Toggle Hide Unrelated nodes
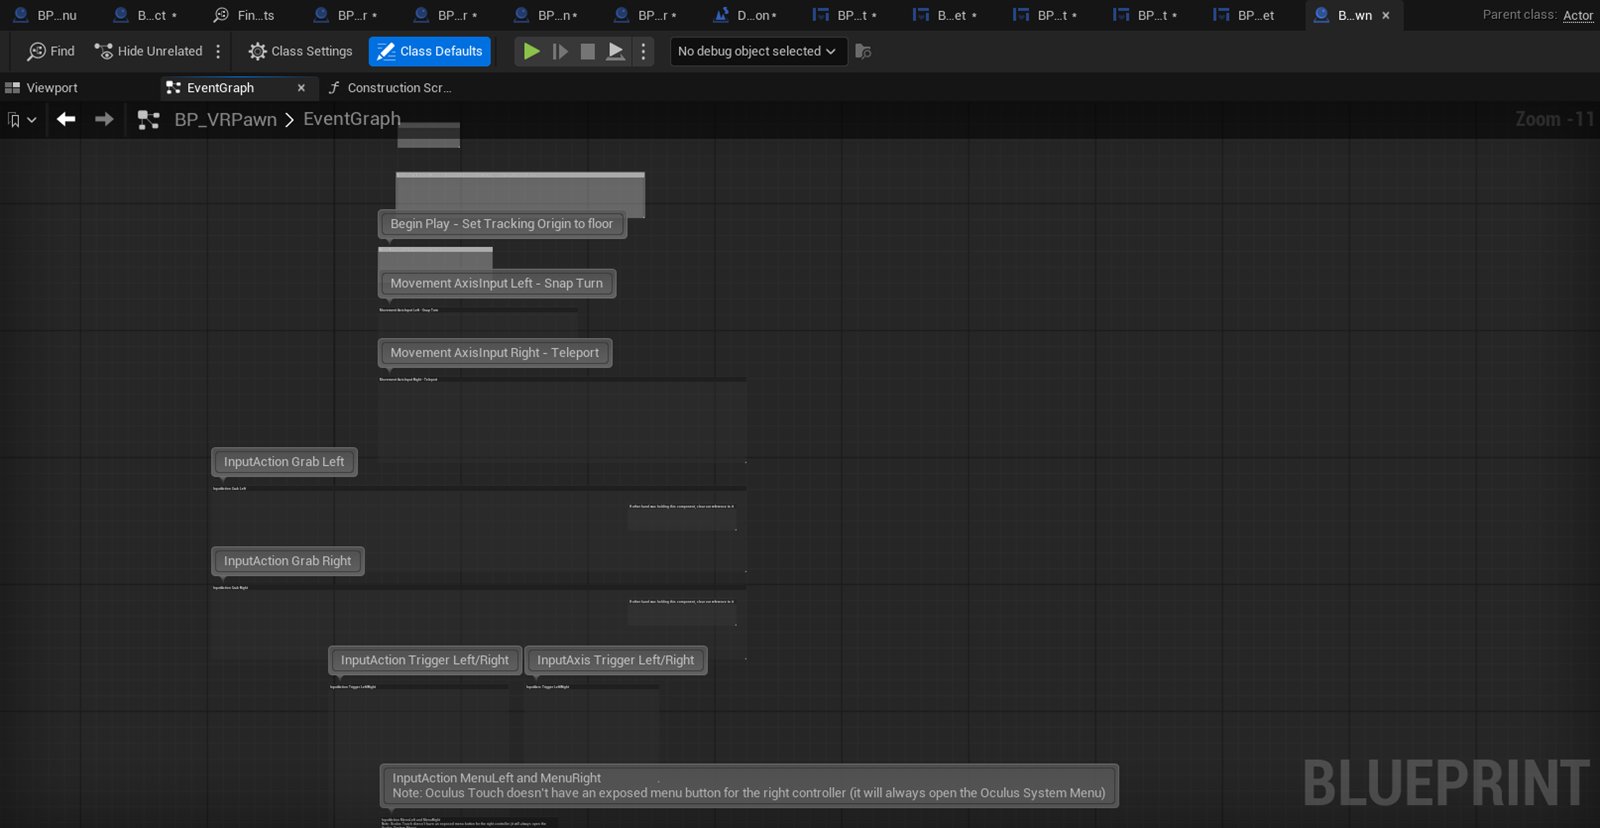 [148, 51]
